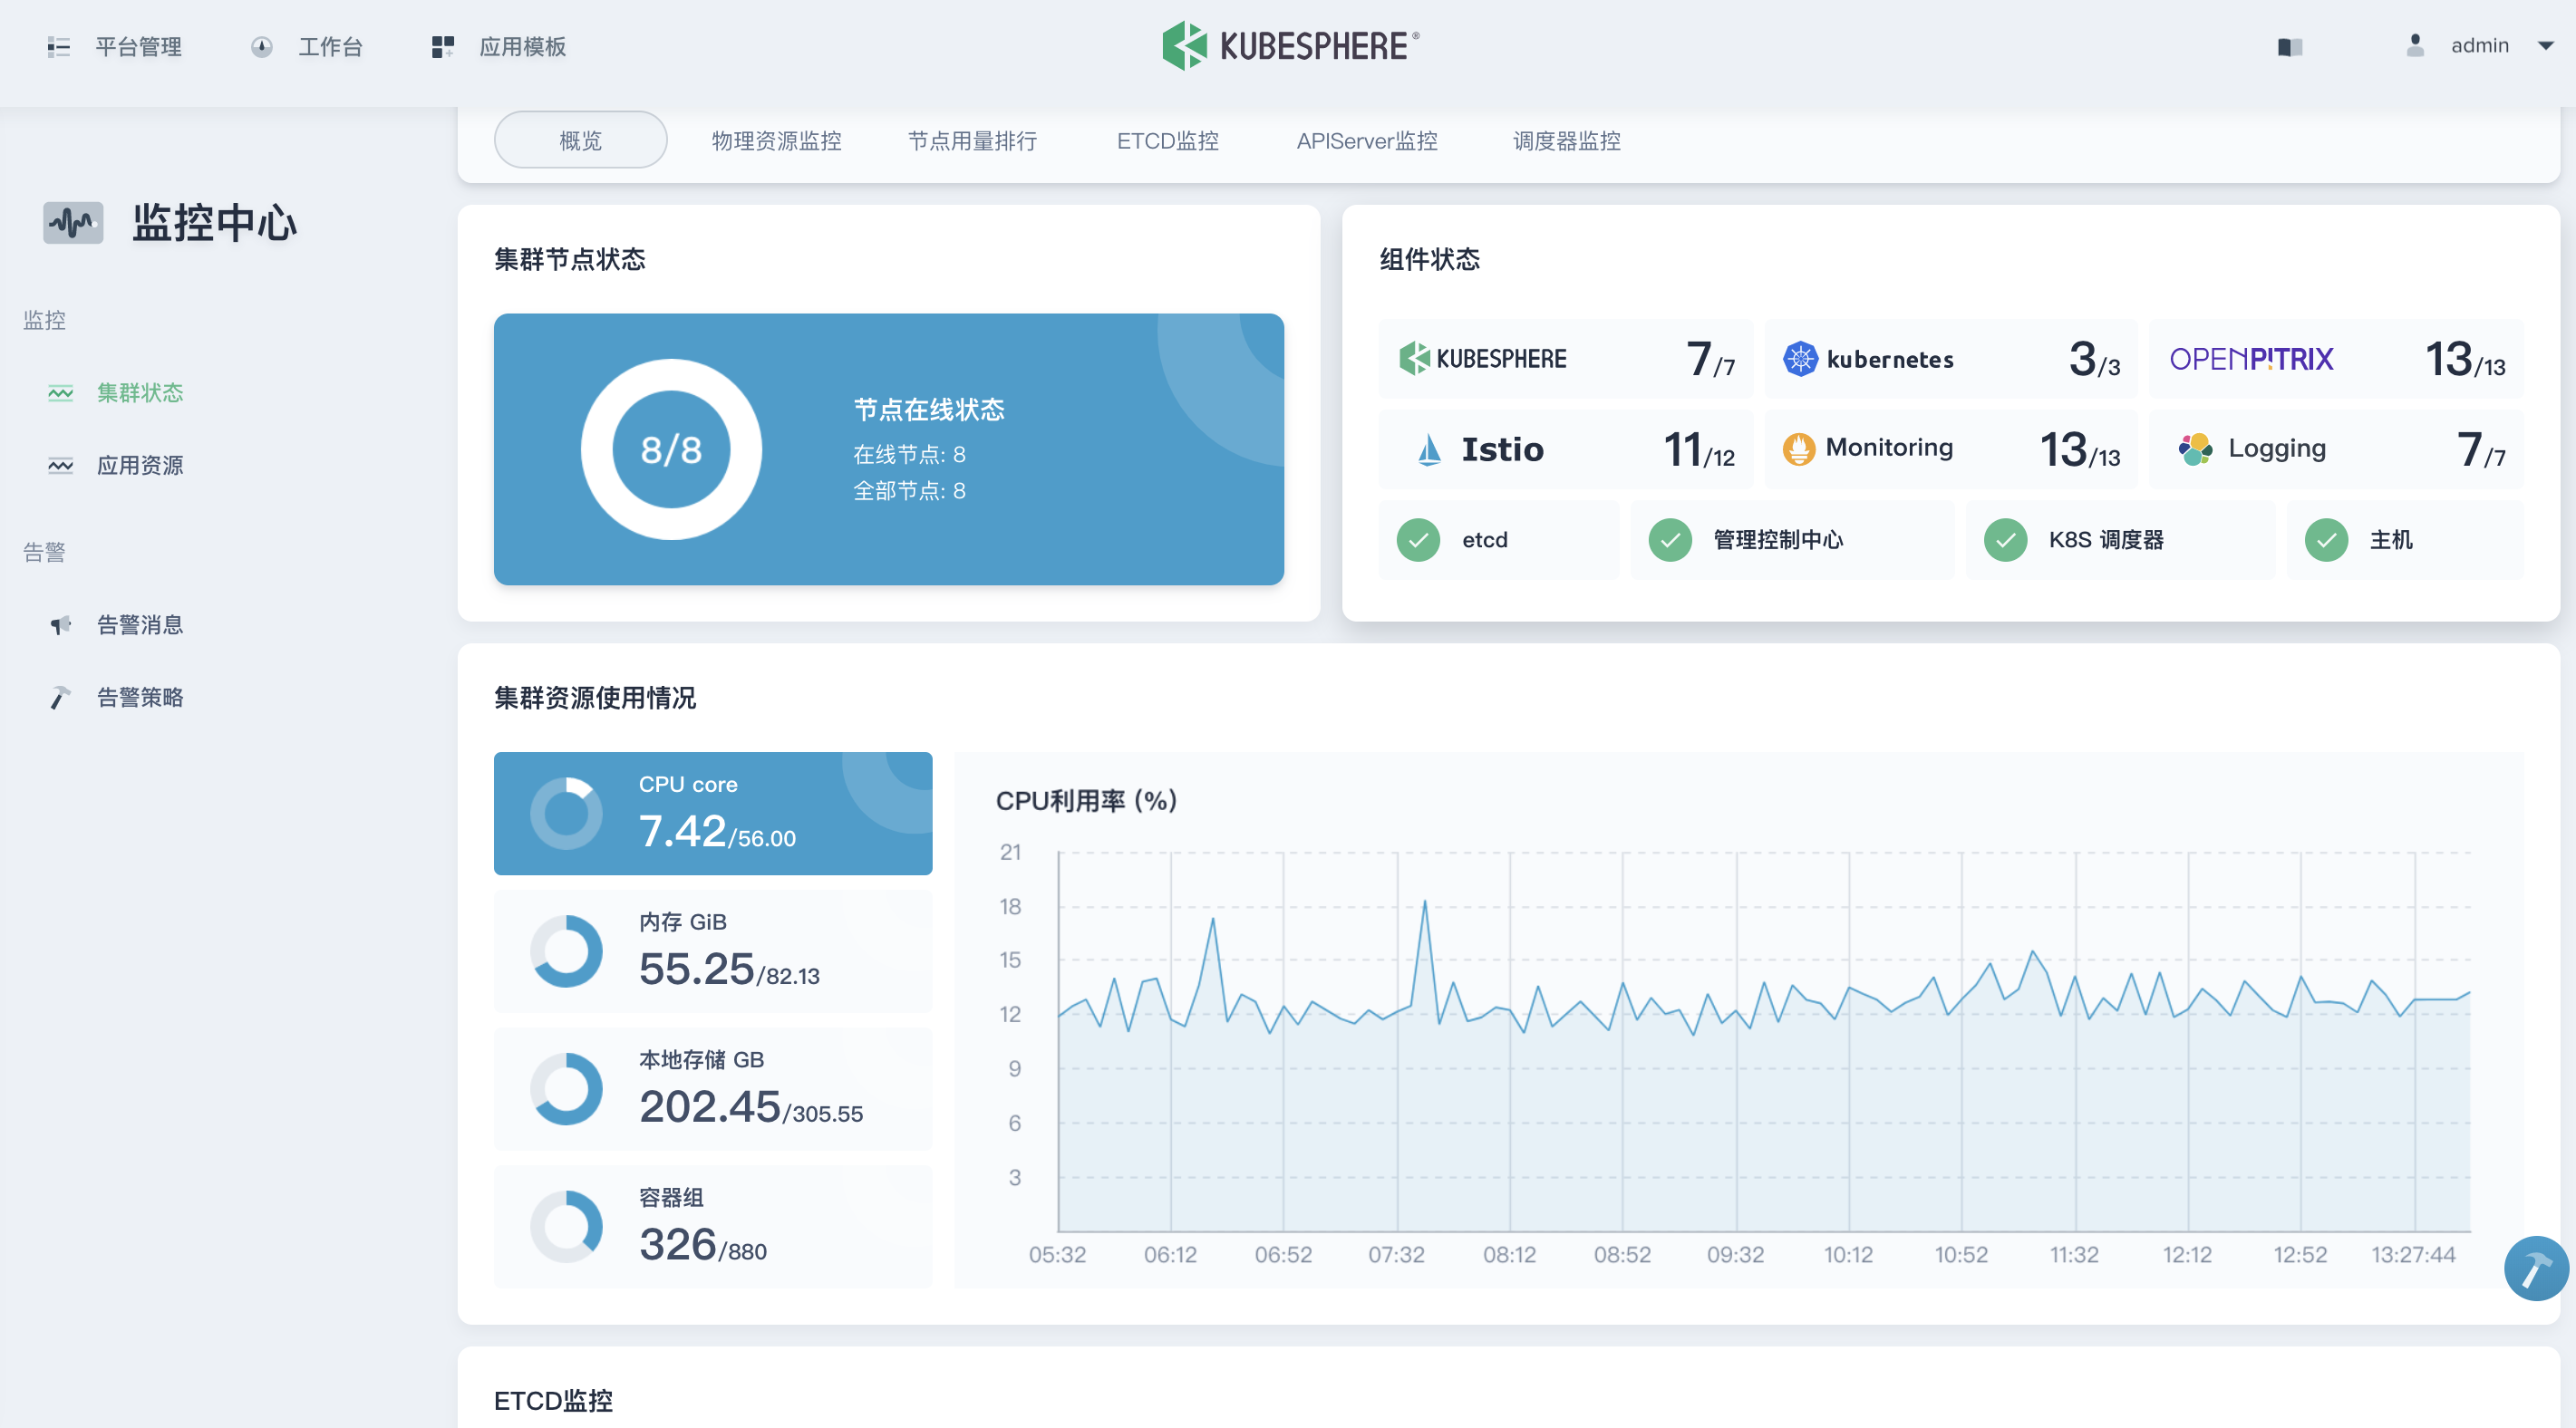Click the monitoring center waveform icon
Screen dimensions: 2576x1428
point(73,222)
